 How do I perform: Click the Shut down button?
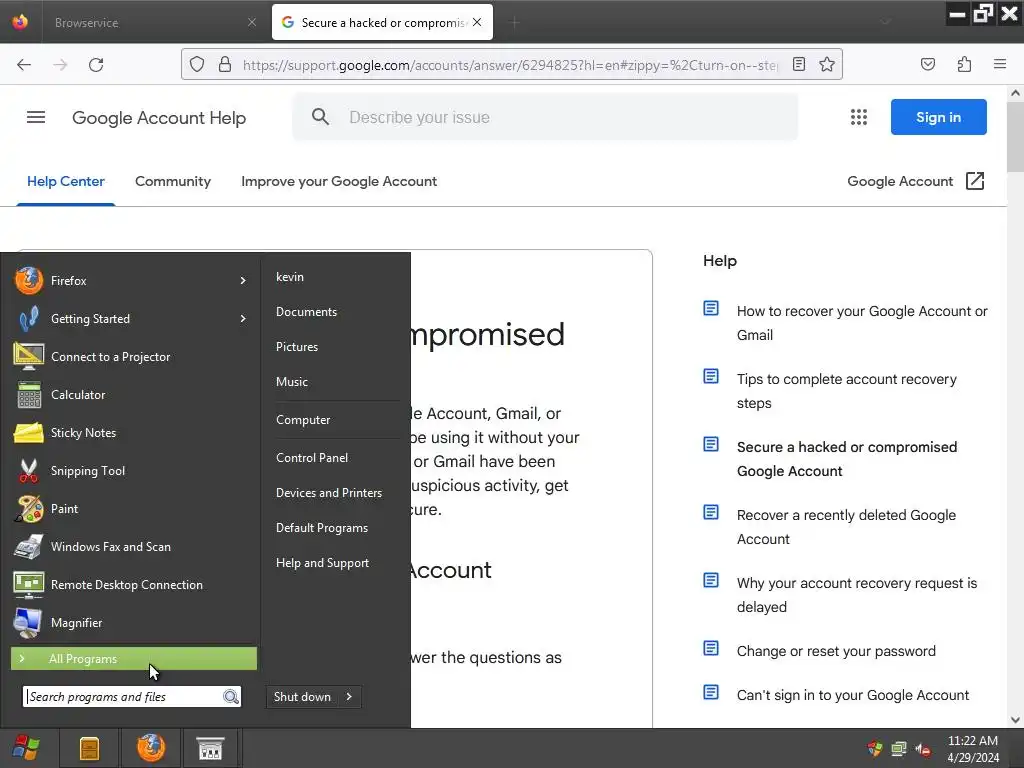(x=302, y=697)
